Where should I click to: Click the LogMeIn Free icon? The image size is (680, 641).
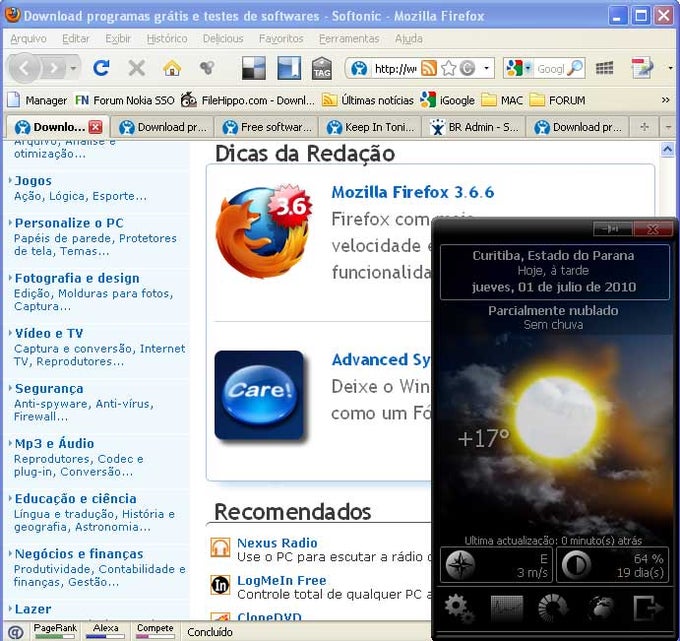click(220, 585)
